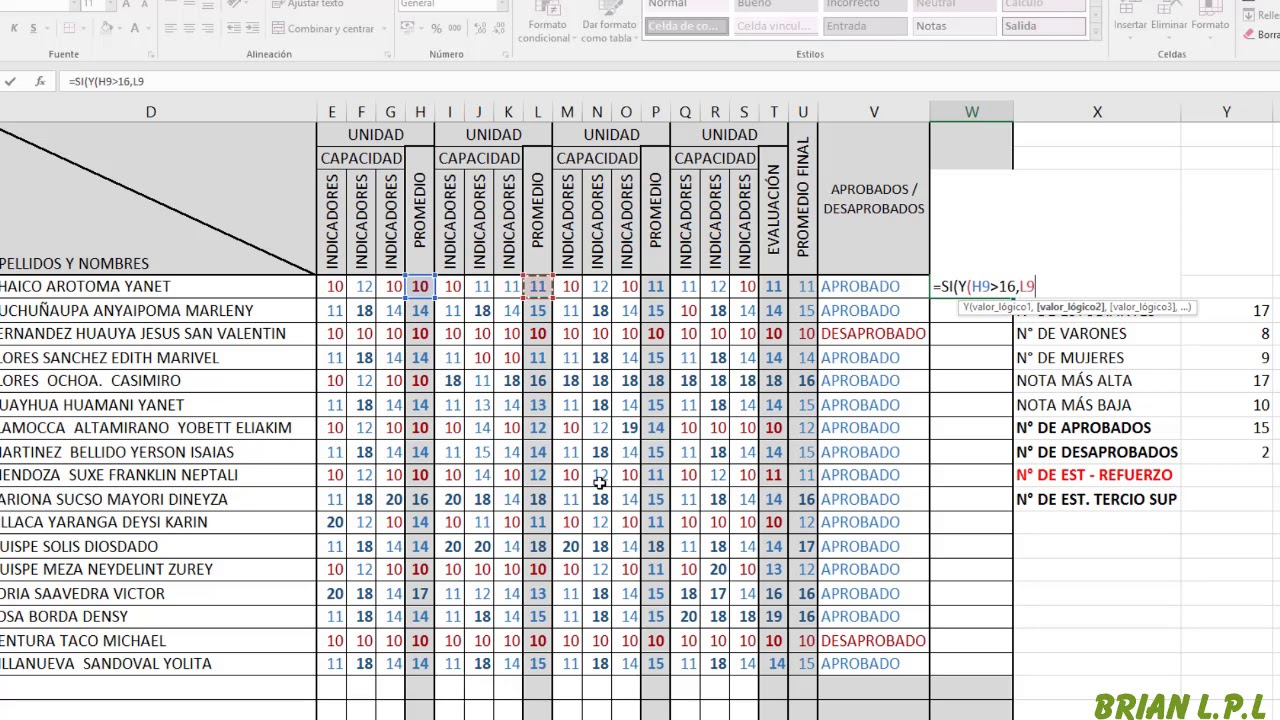
Task: Increase decimal places
Action: pos(480,28)
